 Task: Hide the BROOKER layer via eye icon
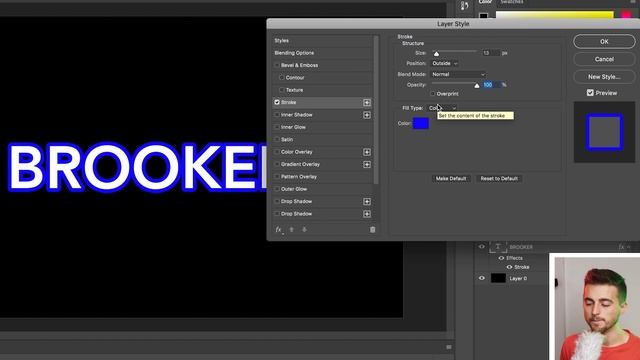point(482,247)
